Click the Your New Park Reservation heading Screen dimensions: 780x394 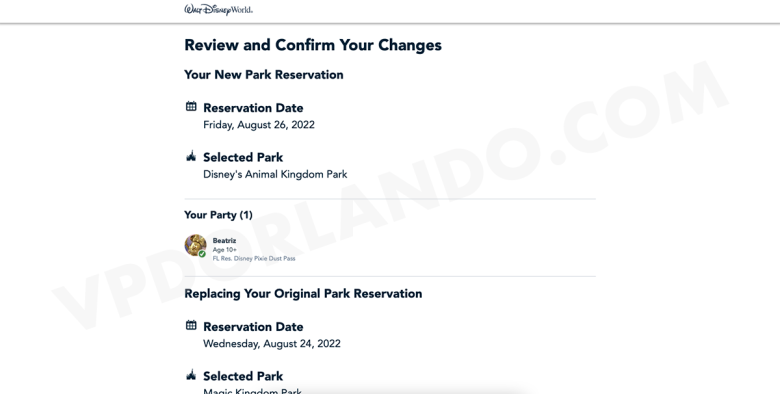pos(264,75)
